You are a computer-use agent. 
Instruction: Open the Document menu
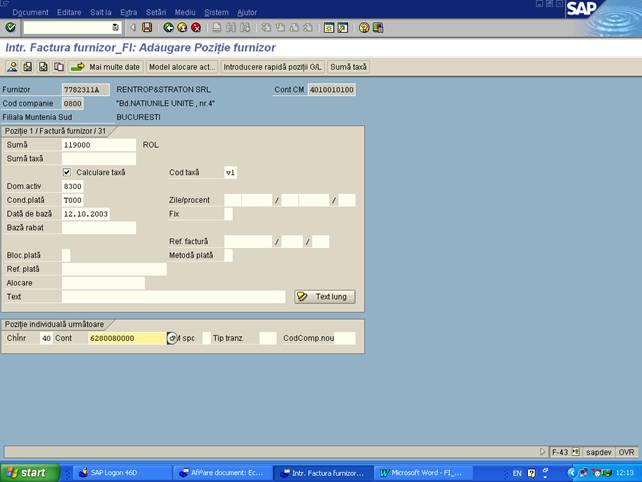click(x=30, y=12)
